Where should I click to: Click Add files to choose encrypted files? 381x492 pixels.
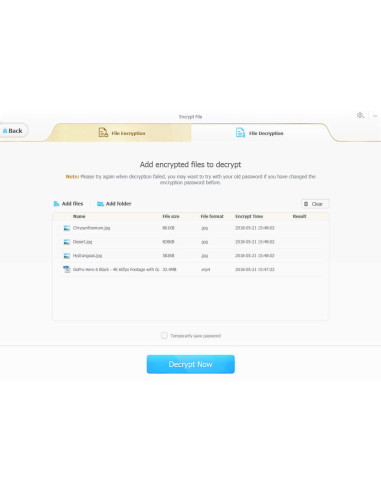click(68, 204)
